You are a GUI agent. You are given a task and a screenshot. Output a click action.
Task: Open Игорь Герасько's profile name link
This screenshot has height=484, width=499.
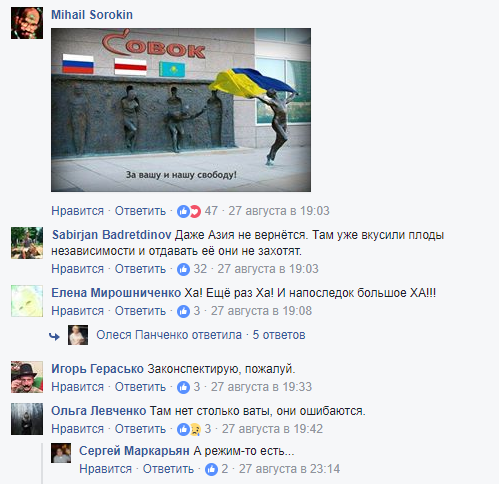97,369
